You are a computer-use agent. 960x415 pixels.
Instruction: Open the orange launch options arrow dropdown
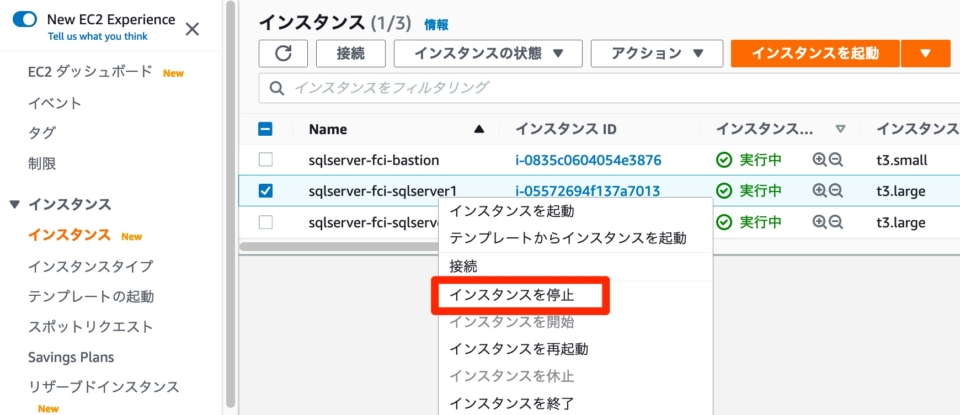pyautogui.click(x=926, y=54)
